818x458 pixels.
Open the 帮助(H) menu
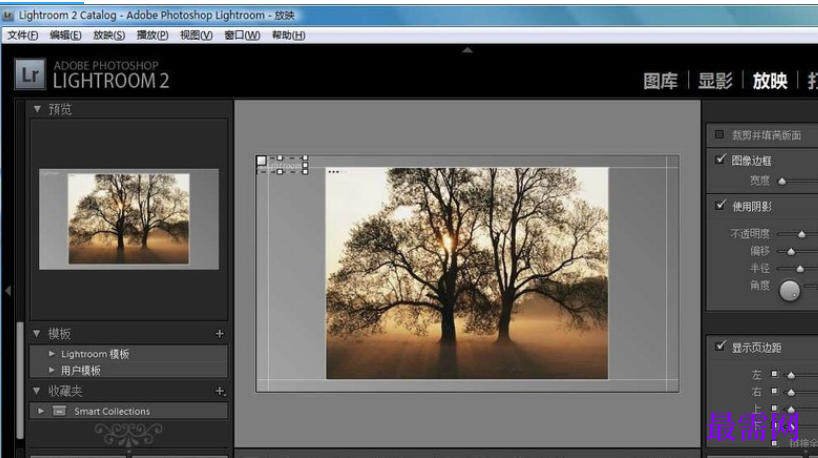(288, 35)
